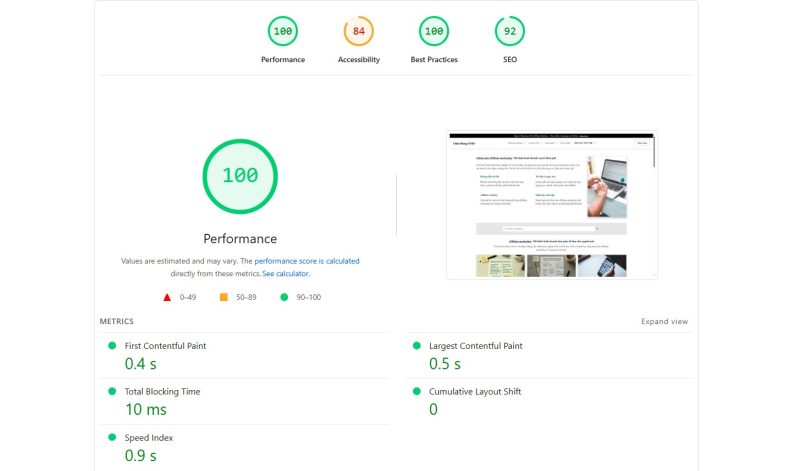Image resolution: width=800 pixels, height=471 pixels.
Task: Click the 0 Cumulative Layout Shift value
Action: 433,409
